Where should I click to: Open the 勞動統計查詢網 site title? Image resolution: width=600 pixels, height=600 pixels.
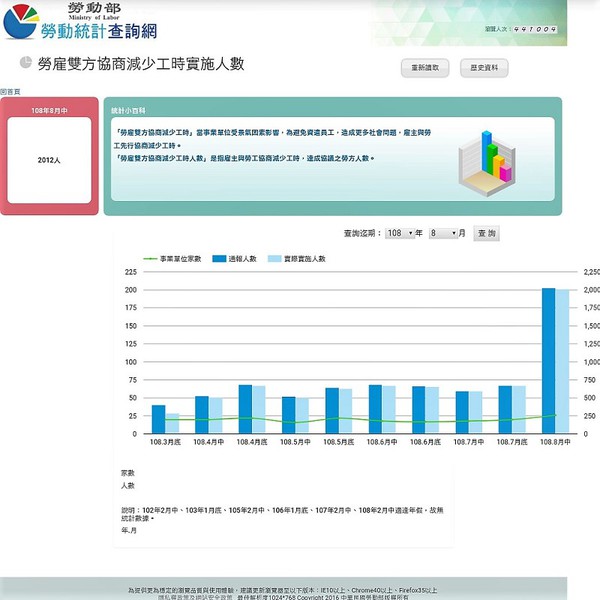(97, 33)
